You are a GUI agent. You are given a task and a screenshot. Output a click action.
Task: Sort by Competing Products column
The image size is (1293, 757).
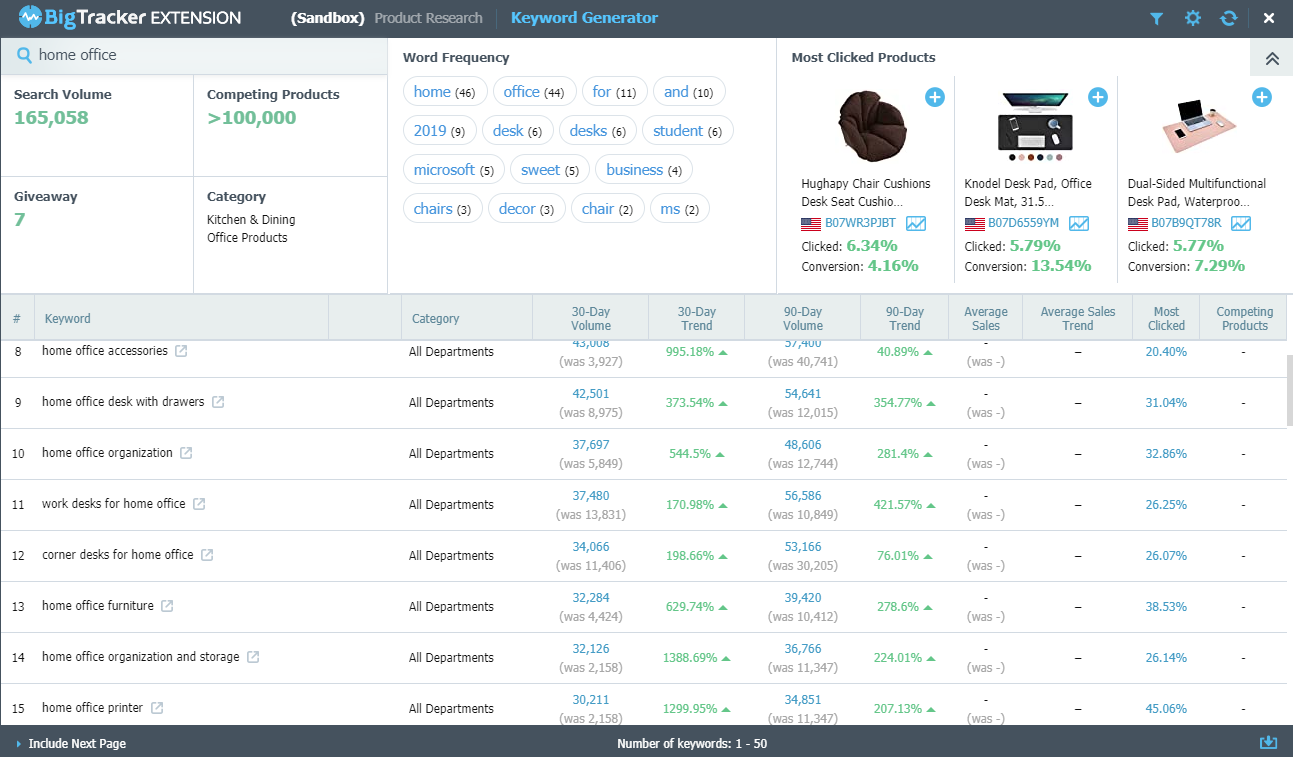(1245, 319)
